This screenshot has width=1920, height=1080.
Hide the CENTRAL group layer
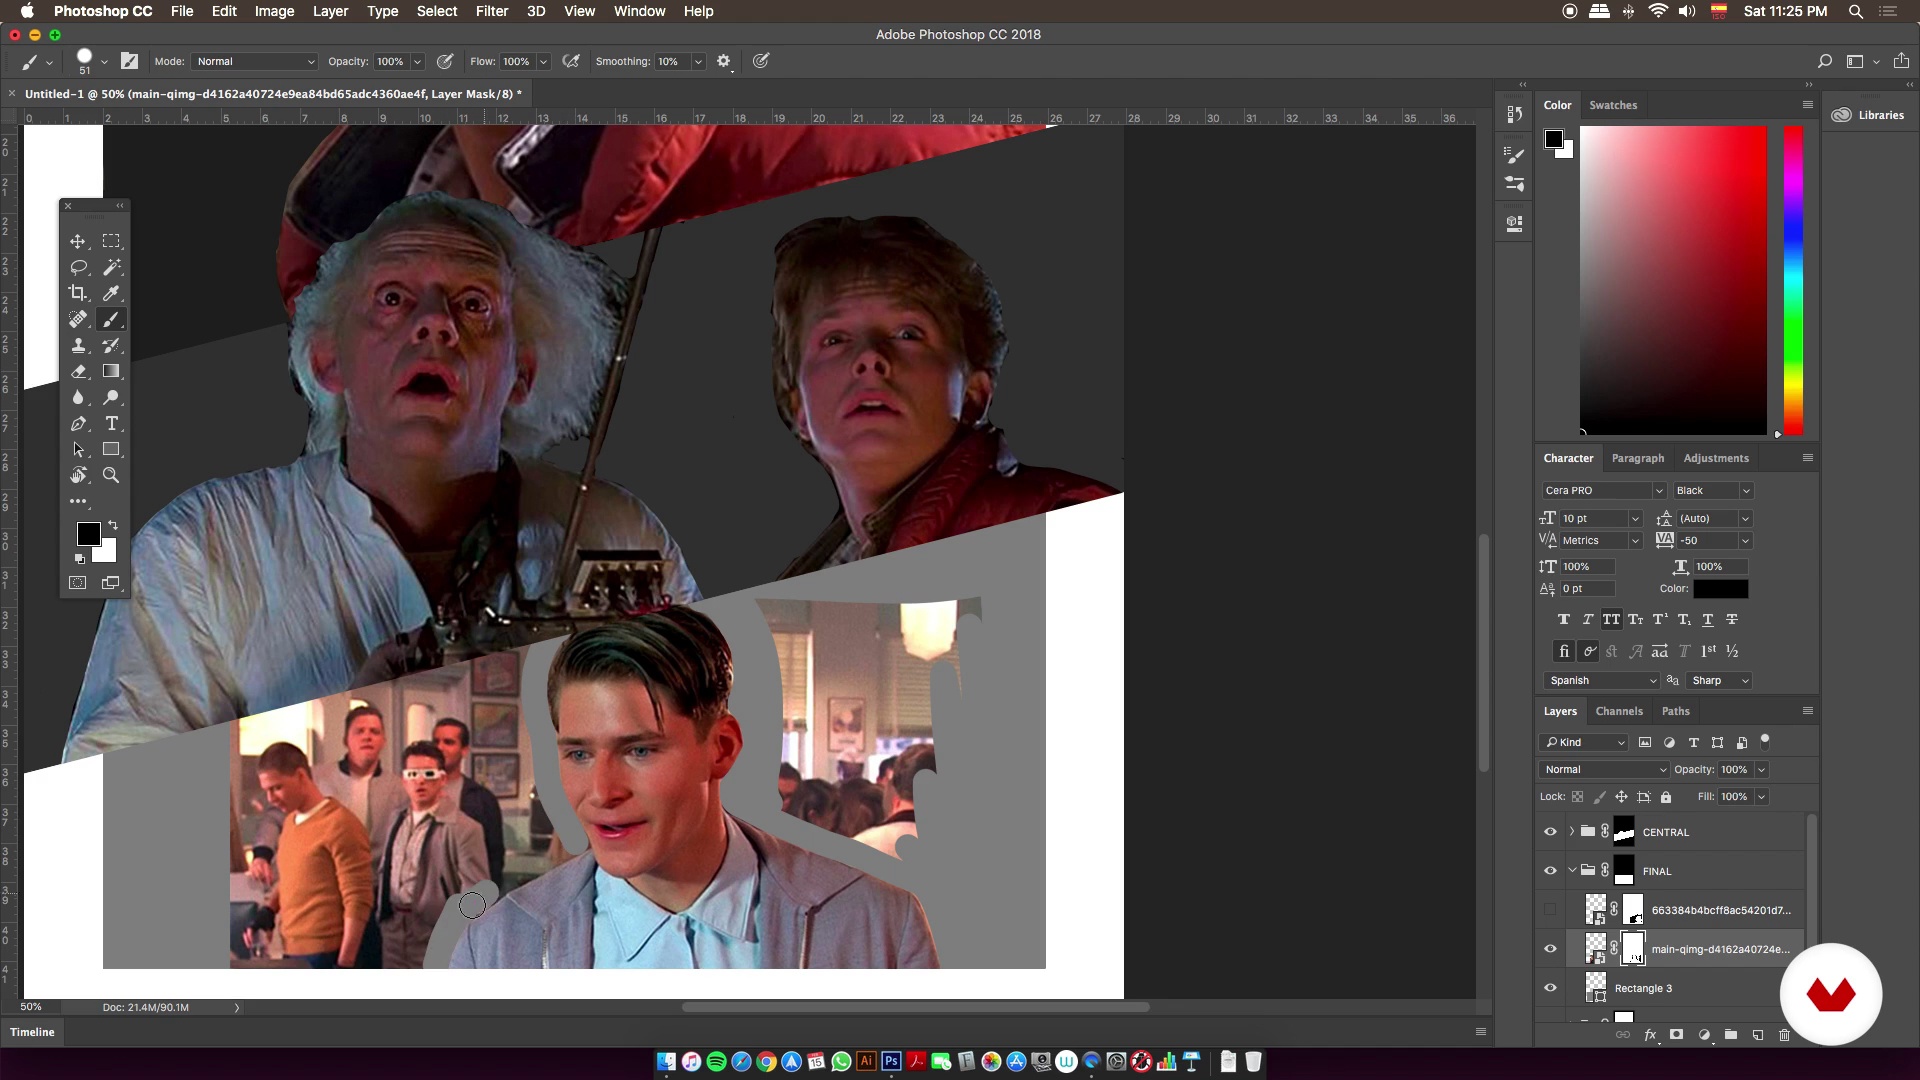point(1550,832)
